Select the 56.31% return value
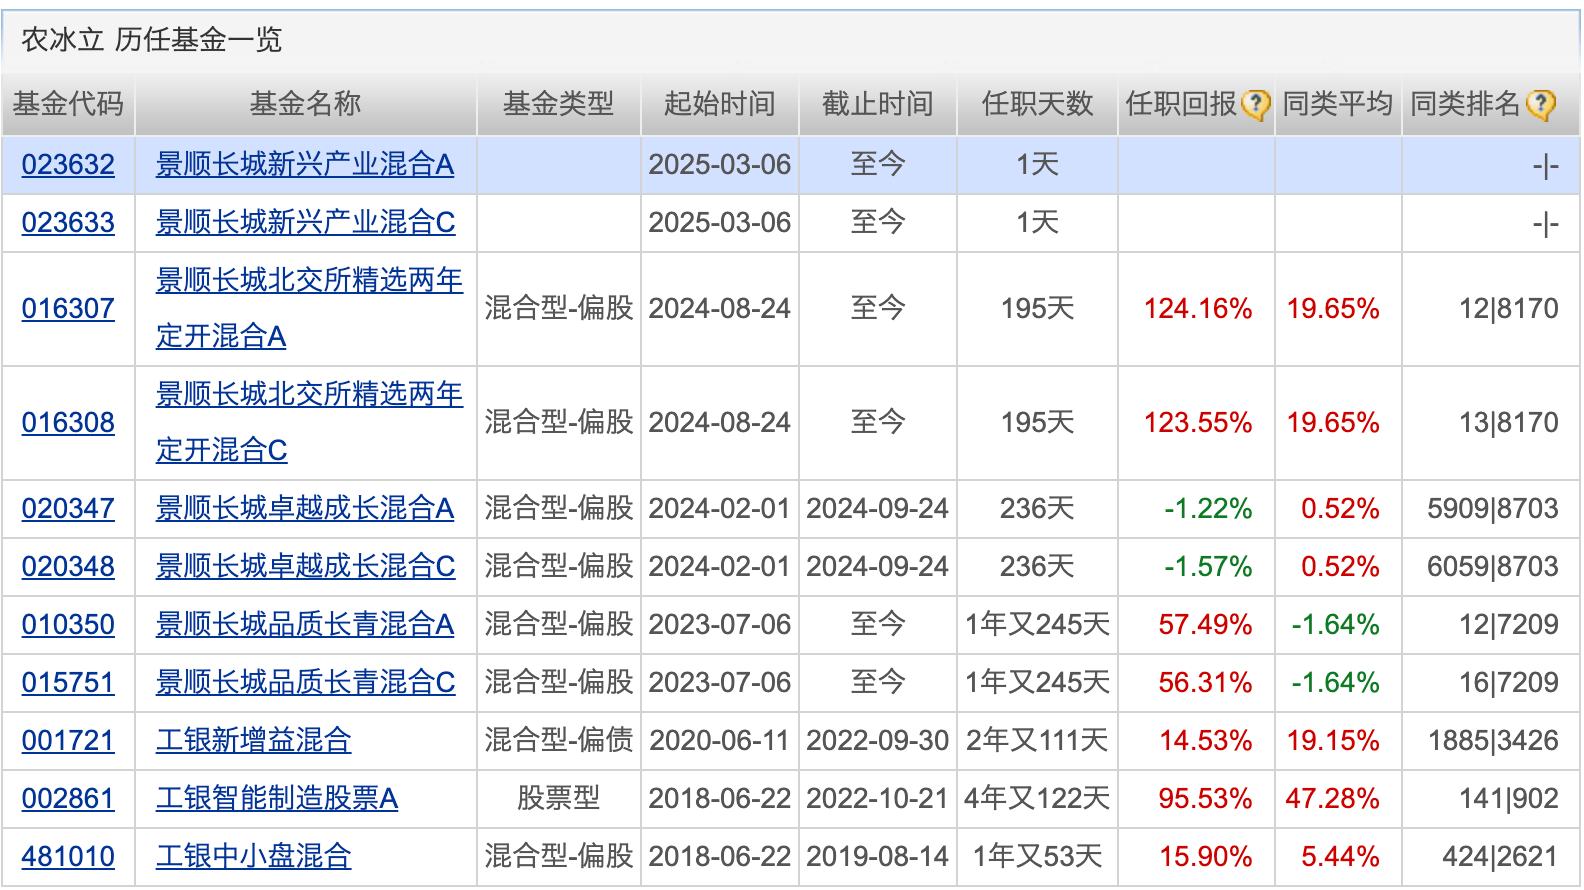The height and width of the screenshot is (890, 1584). click(1205, 682)
